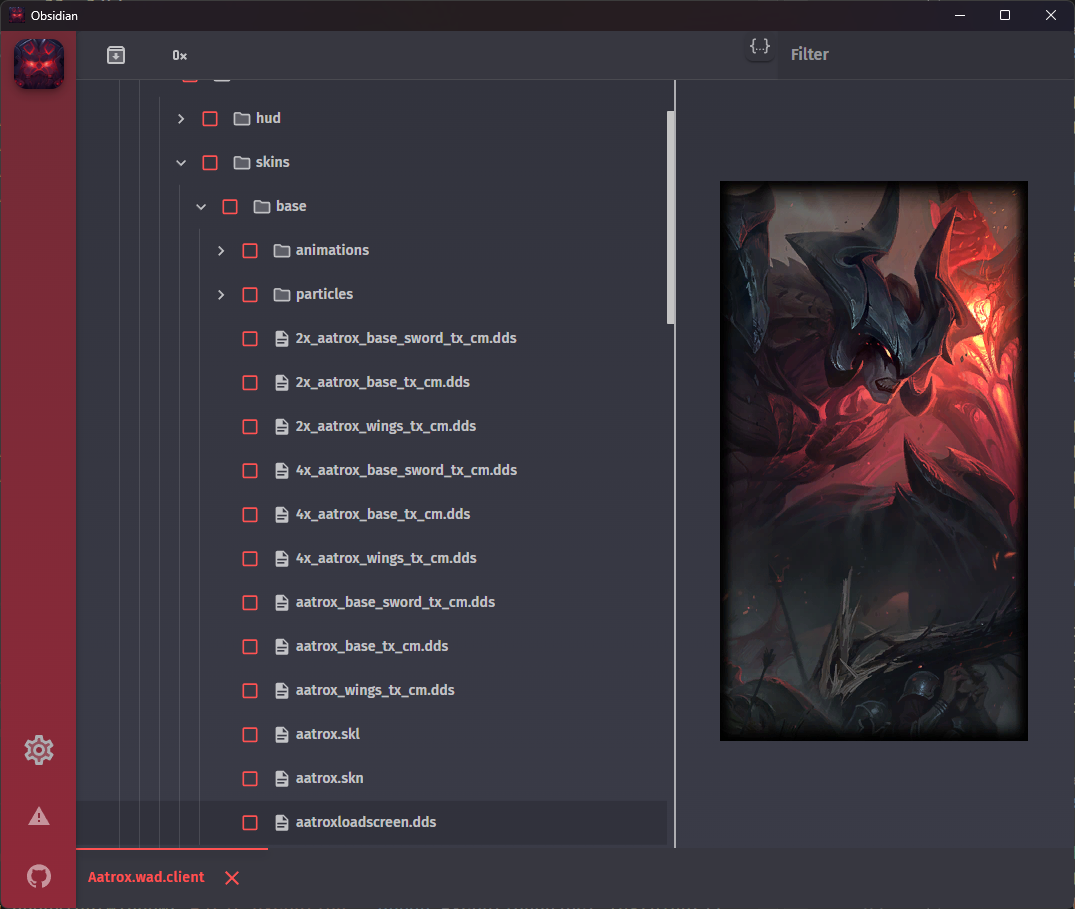Tick checkbox for 2x_aatrox_base_sword_tx_cm.dds

coord(250,339)
